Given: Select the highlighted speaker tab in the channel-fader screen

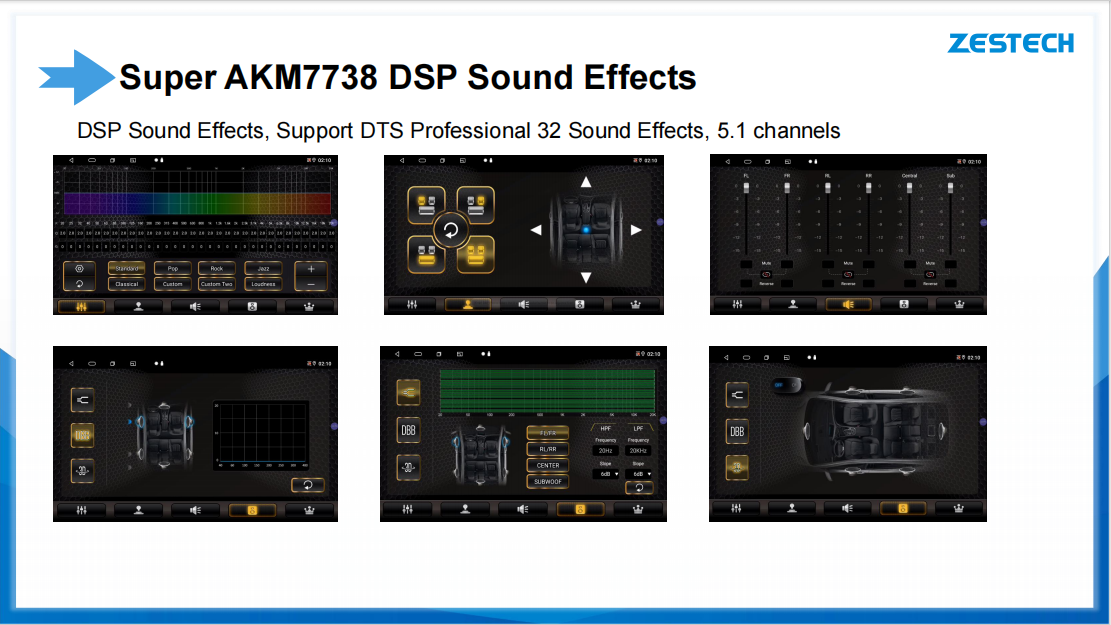Looking at the screenshot, I should pos(847,305).
